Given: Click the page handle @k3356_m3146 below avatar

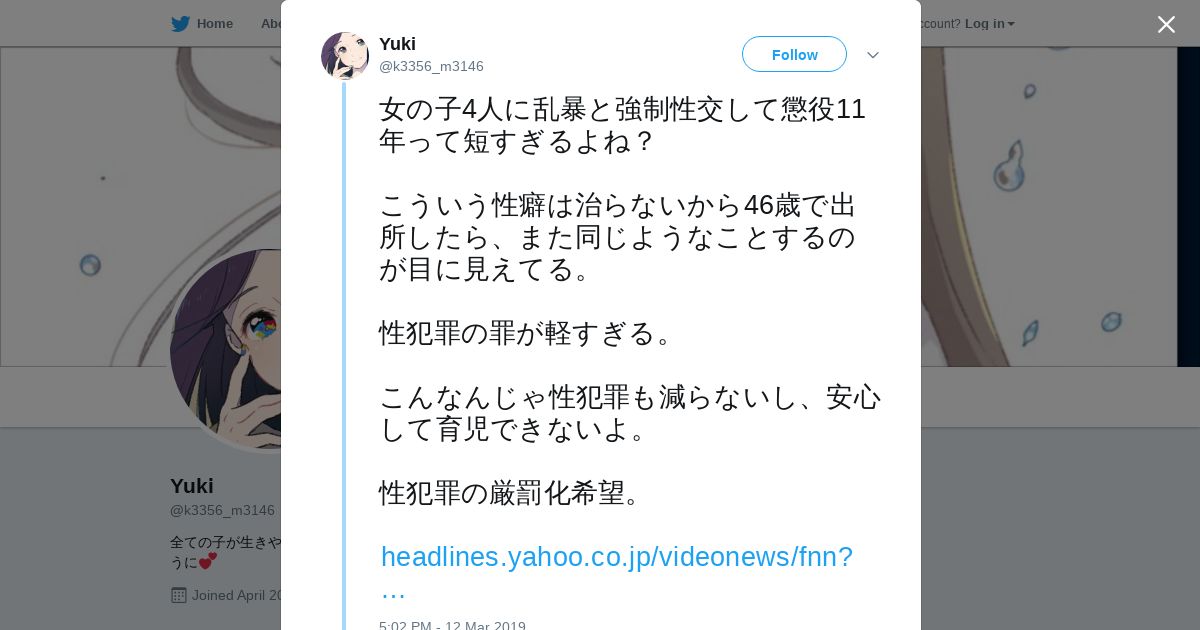Looking at the screenshot, I should coord(222,510).
